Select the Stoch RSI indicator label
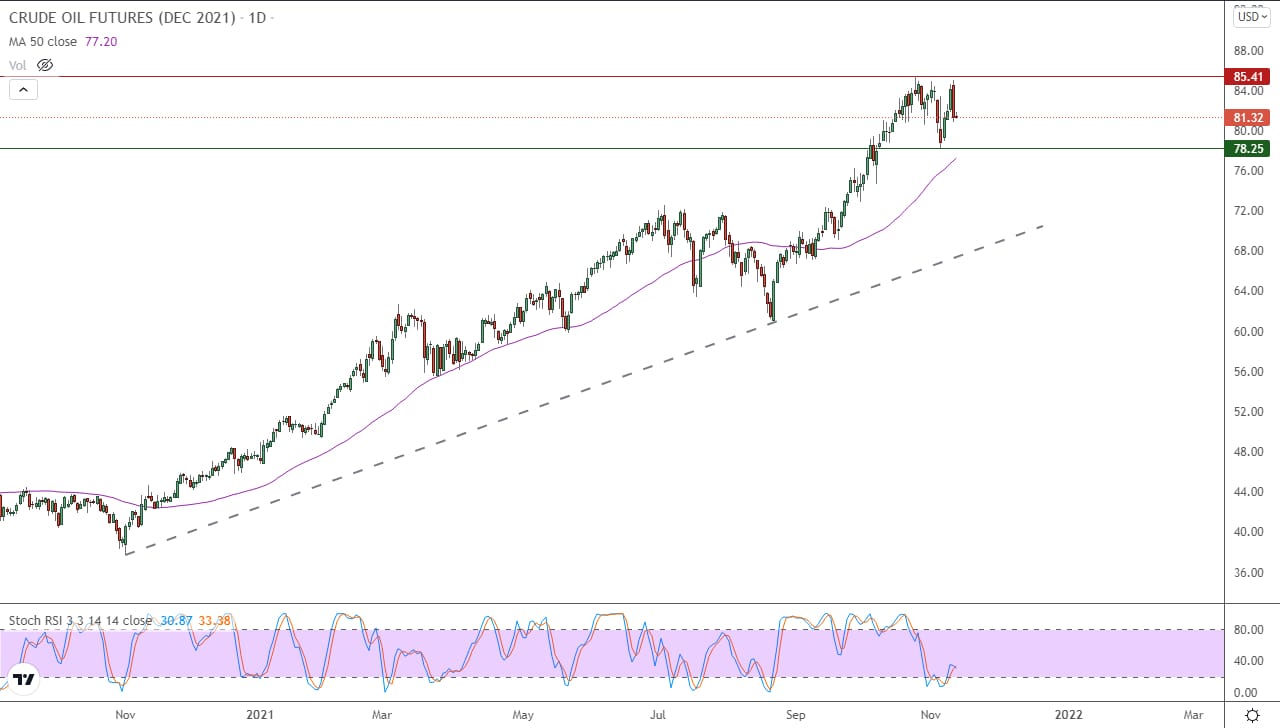Viewport: 1280px width, 728px height. (80, 620)
